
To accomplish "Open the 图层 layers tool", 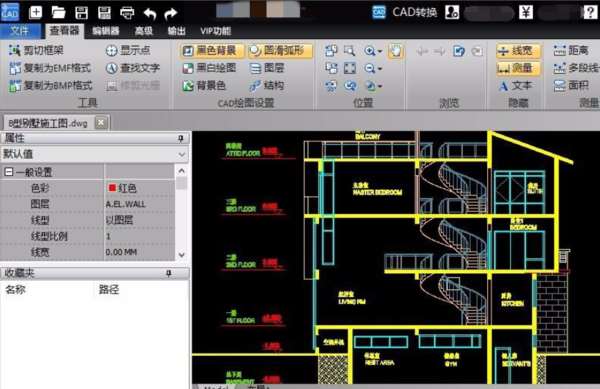I will click(267, 68).
